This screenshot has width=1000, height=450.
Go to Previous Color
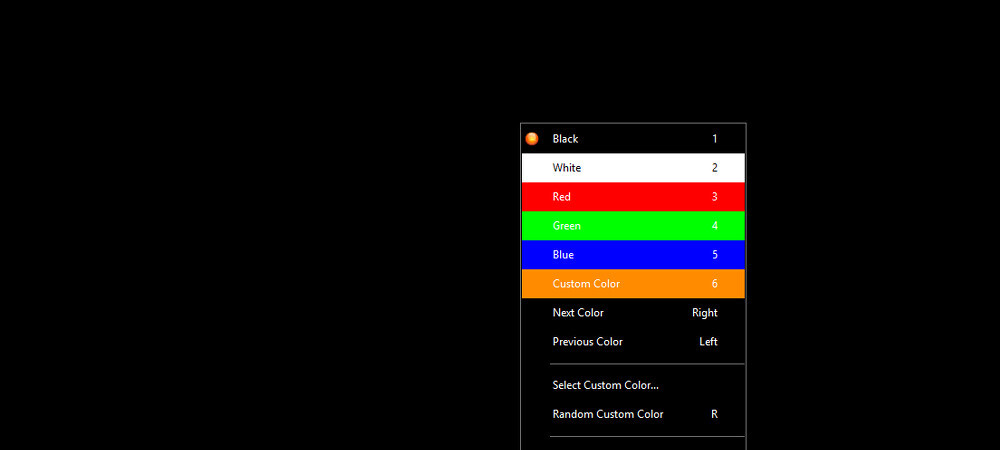(x=587, y=342)
